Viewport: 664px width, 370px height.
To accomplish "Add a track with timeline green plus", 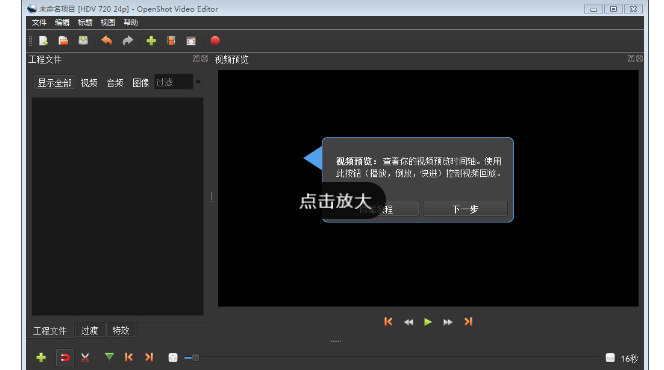I will (41, 358).
